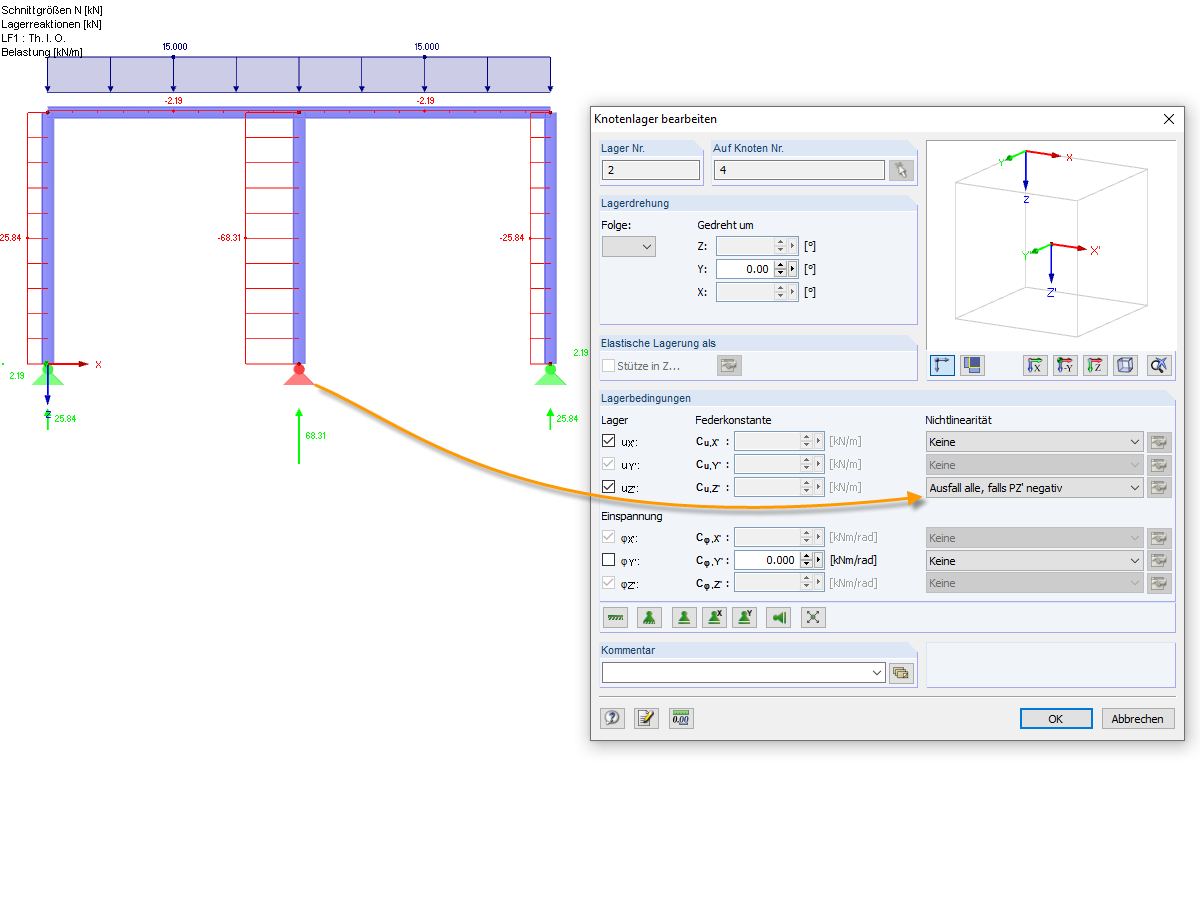Open the φY' Nichtlinearität dropdown

pos(1034,562)
